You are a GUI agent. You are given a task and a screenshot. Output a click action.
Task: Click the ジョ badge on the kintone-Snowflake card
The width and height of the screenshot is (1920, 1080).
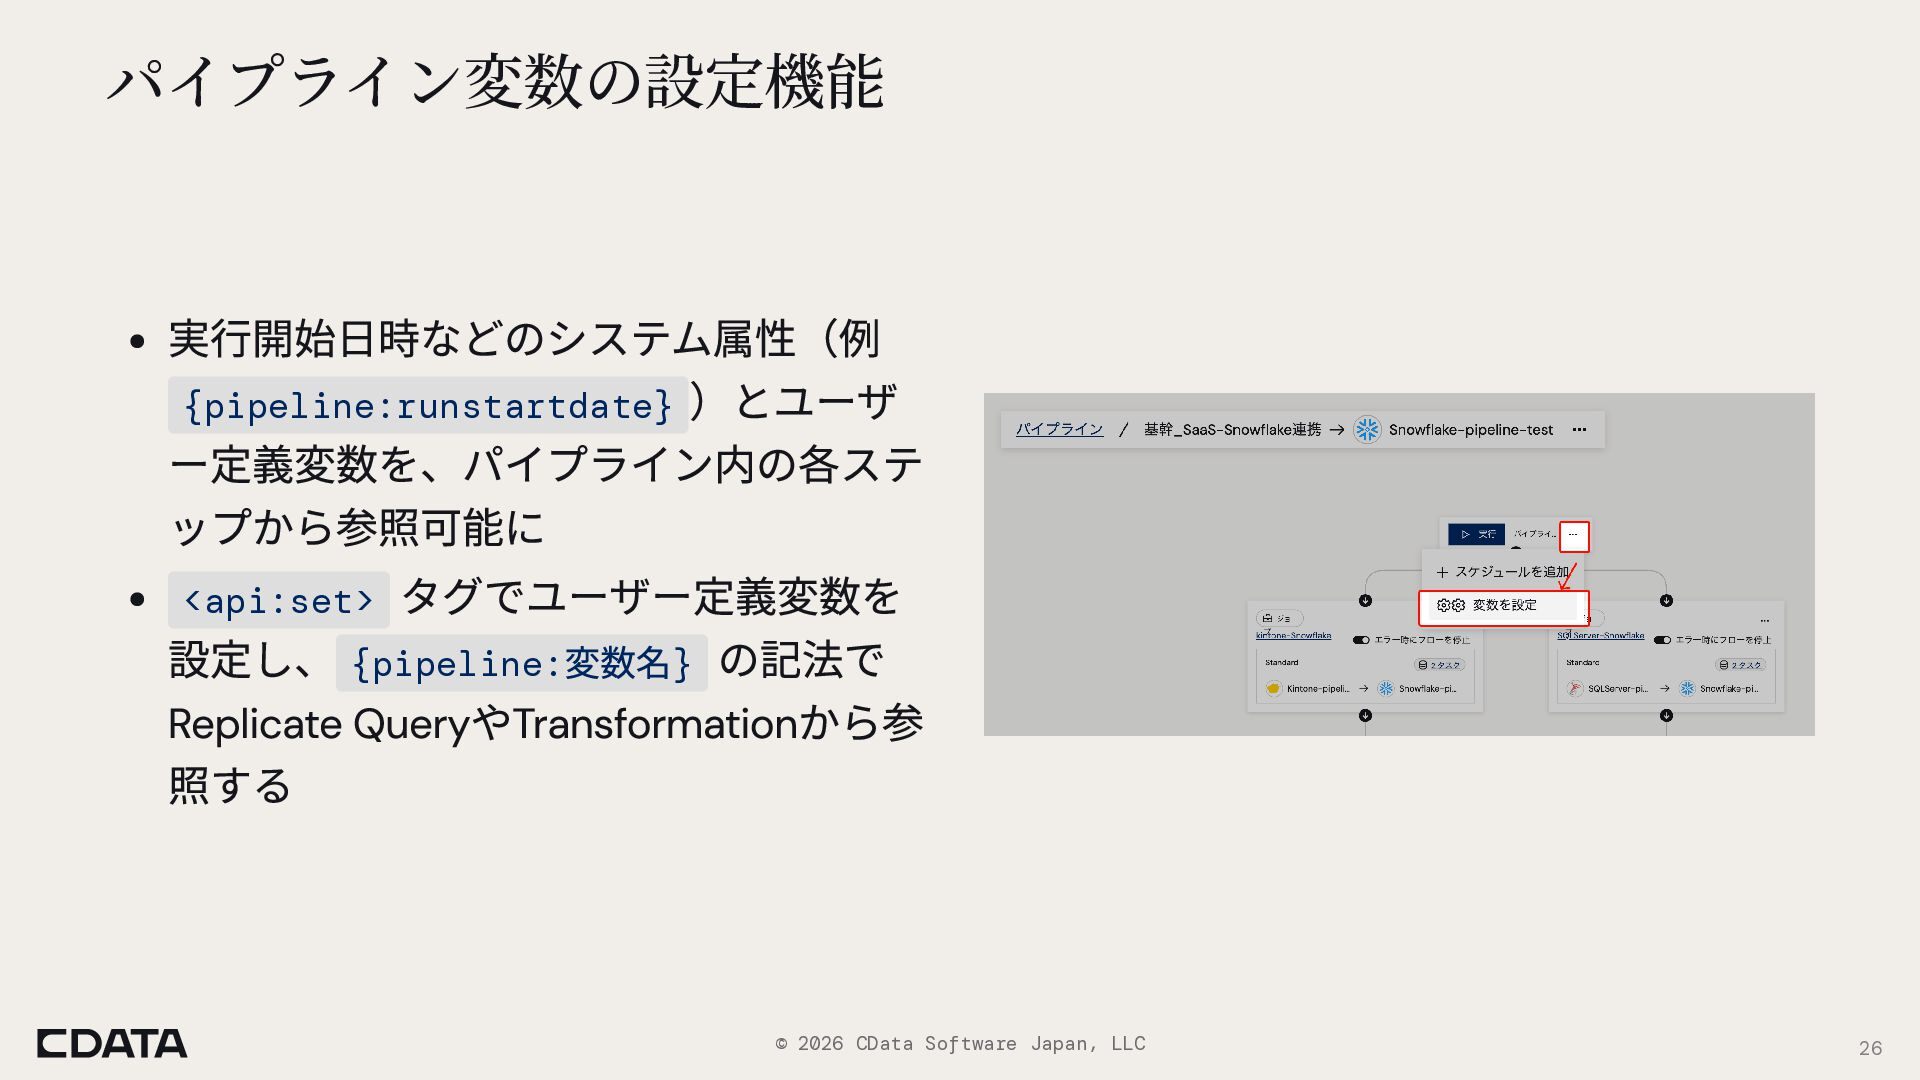point(1279,618)
